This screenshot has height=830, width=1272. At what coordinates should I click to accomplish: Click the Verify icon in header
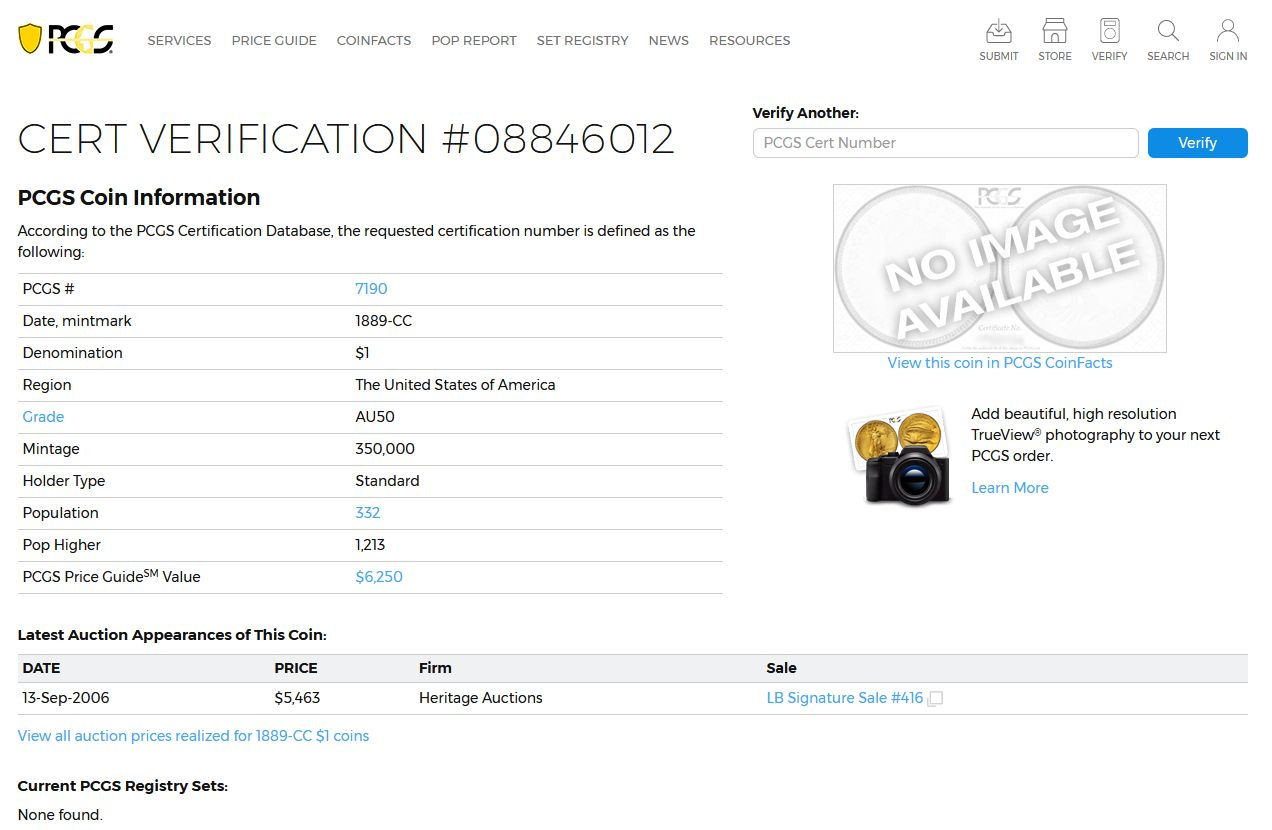1109,40
